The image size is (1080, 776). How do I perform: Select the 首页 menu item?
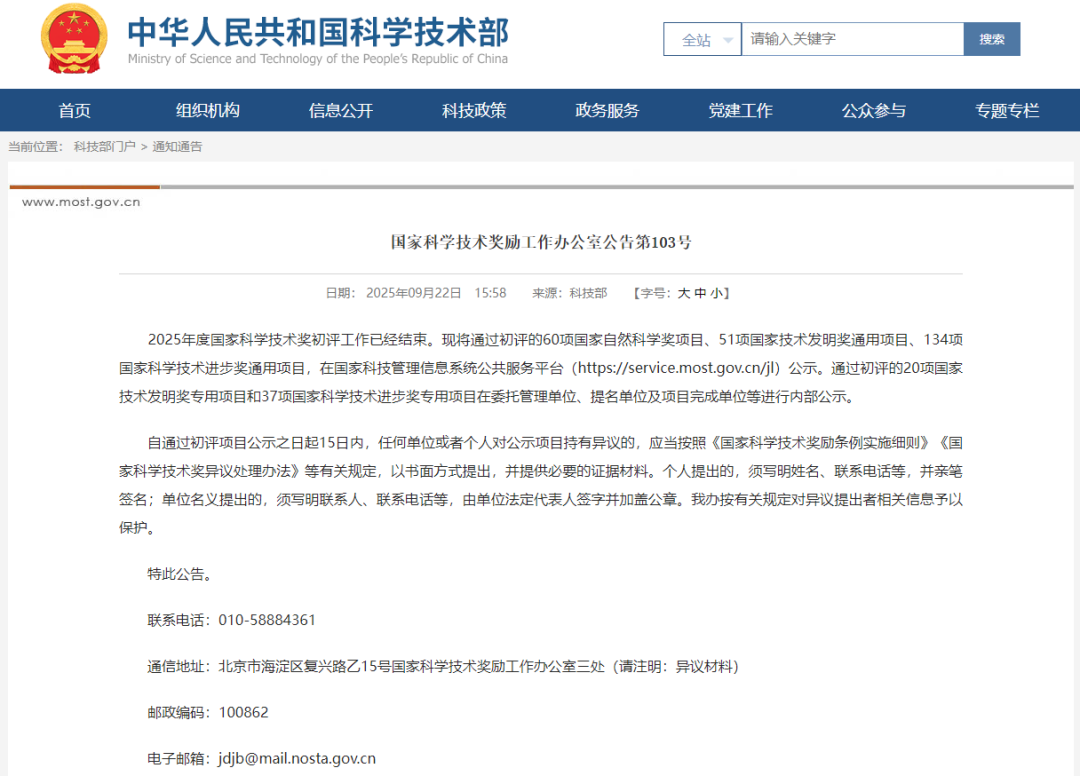tap(74, 110)
